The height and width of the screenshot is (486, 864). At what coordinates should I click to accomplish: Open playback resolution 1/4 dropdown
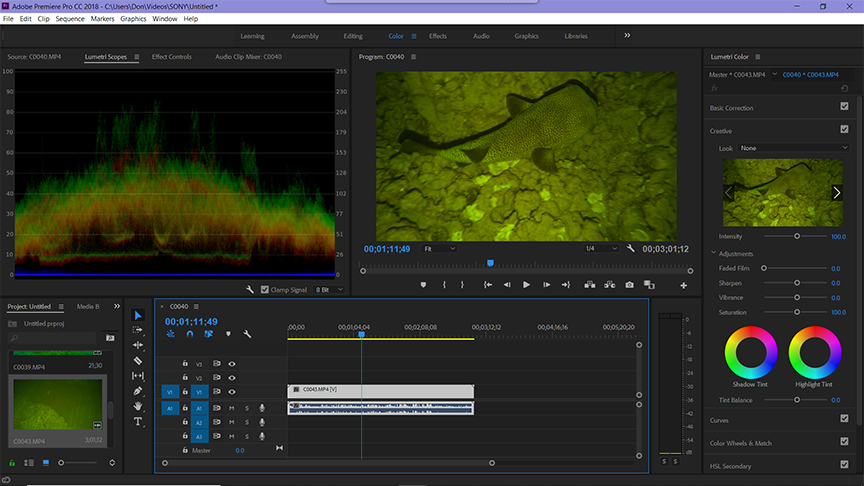tap(601, 249)
